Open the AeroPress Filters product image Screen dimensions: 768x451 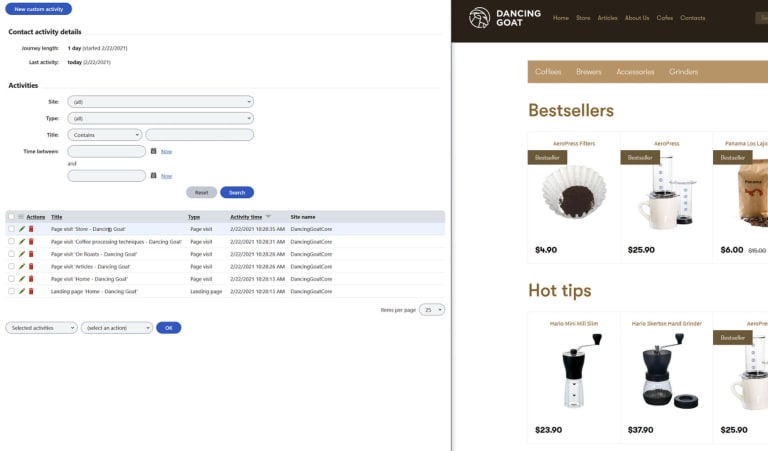point(574,192)
